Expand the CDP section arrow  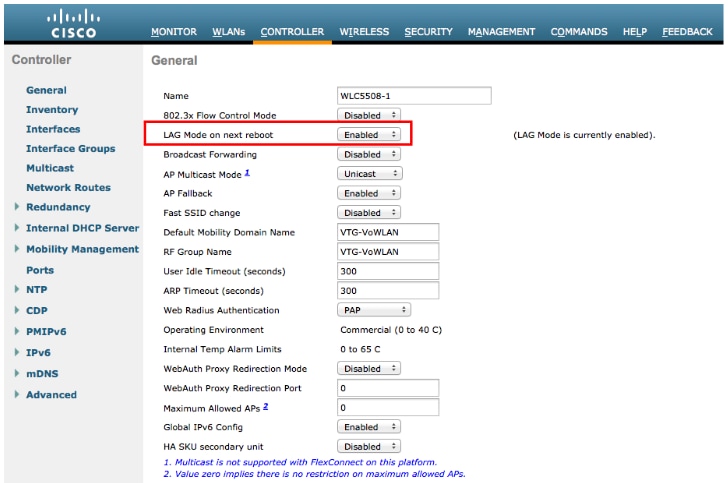17,310
